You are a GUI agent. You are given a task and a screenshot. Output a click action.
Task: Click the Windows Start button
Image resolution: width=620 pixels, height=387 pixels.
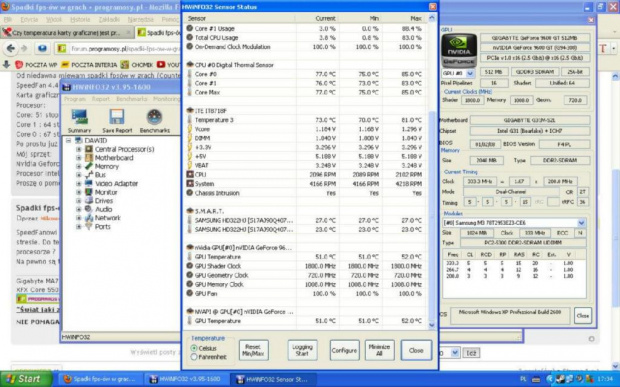(x=26, y=379)
